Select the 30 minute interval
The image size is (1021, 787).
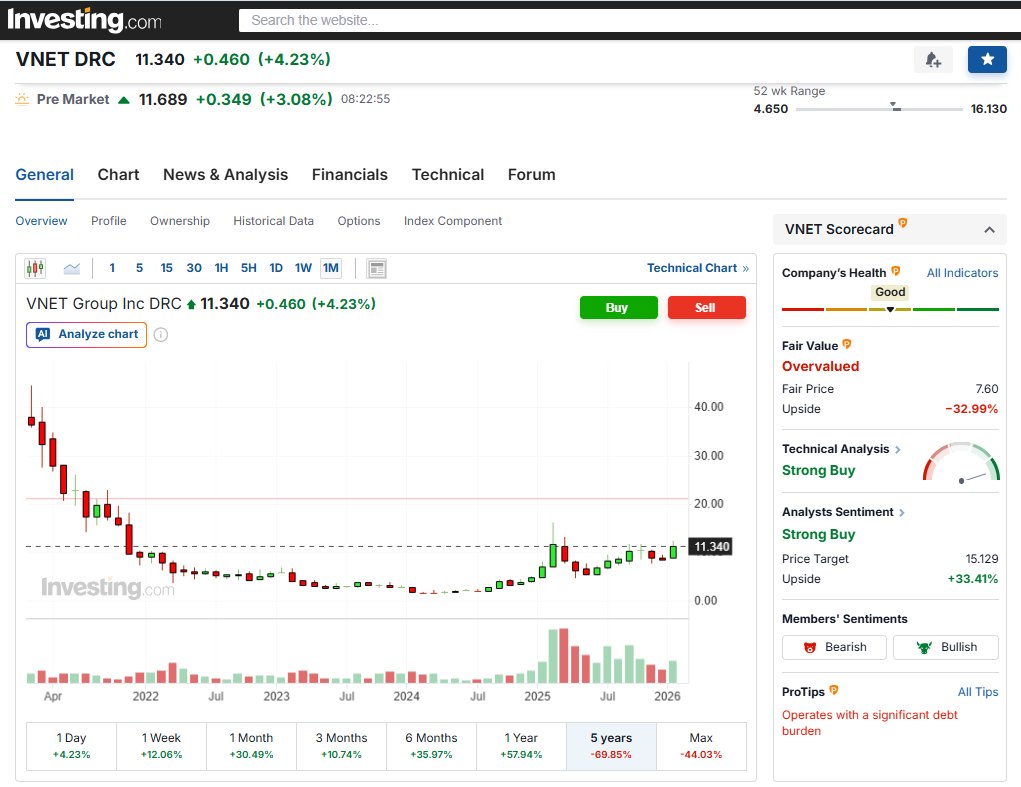(194, 268)
